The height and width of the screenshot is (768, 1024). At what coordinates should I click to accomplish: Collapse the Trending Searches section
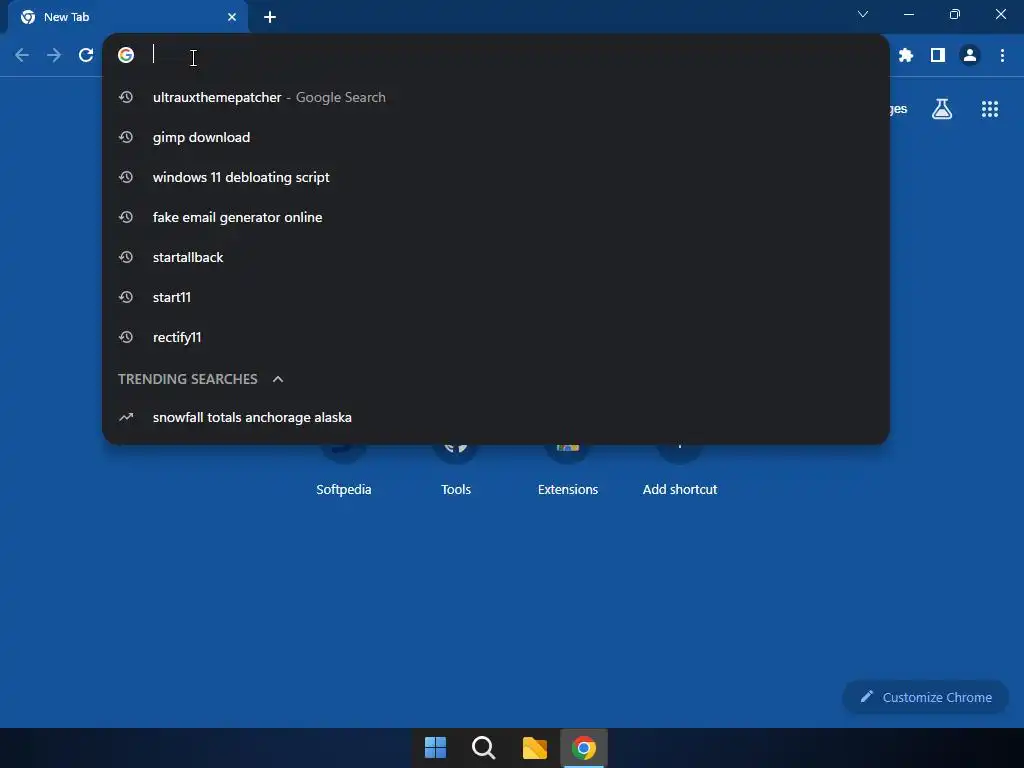point(278,379)
